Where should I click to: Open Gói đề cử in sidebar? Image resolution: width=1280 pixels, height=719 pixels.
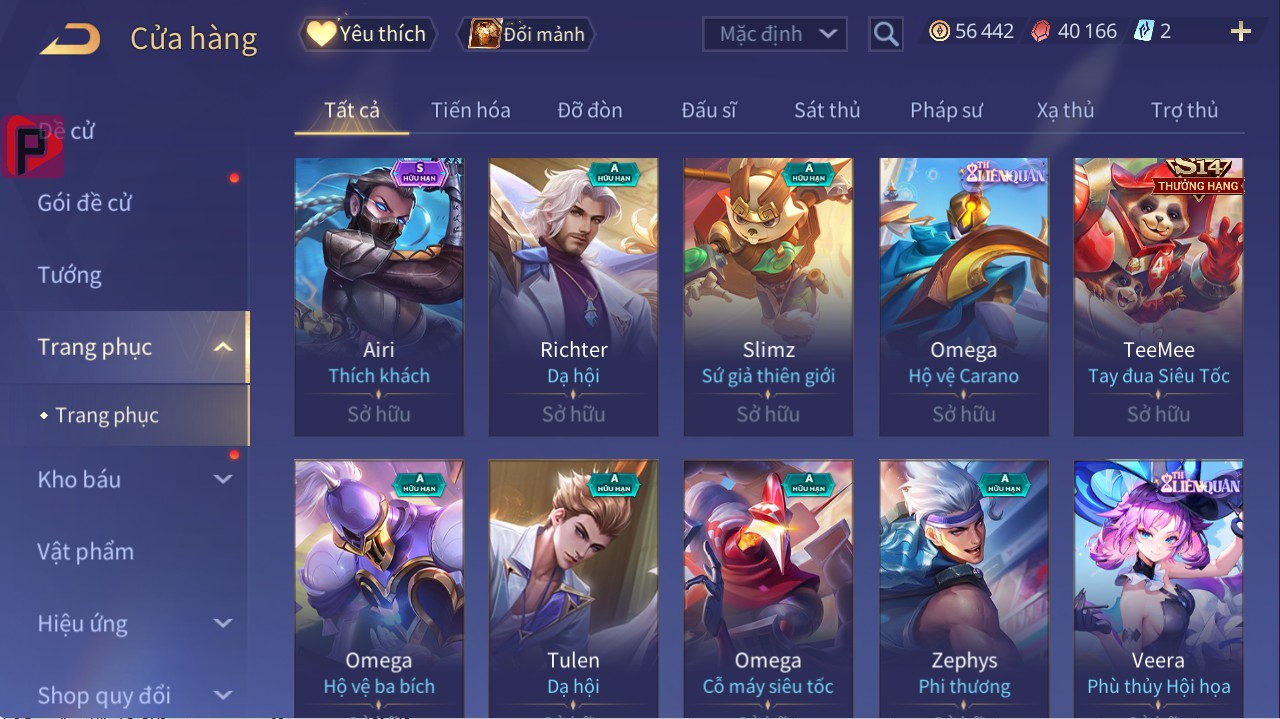pos(85,203)
